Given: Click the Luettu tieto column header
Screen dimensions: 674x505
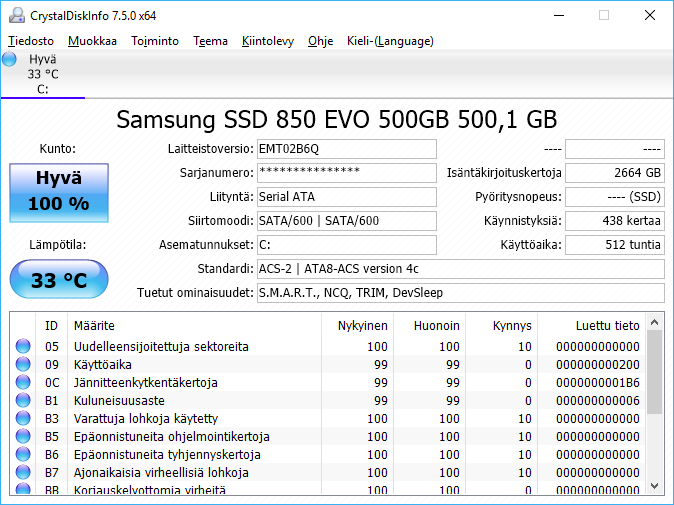Looking at the screenshot, I should point(591,326).
